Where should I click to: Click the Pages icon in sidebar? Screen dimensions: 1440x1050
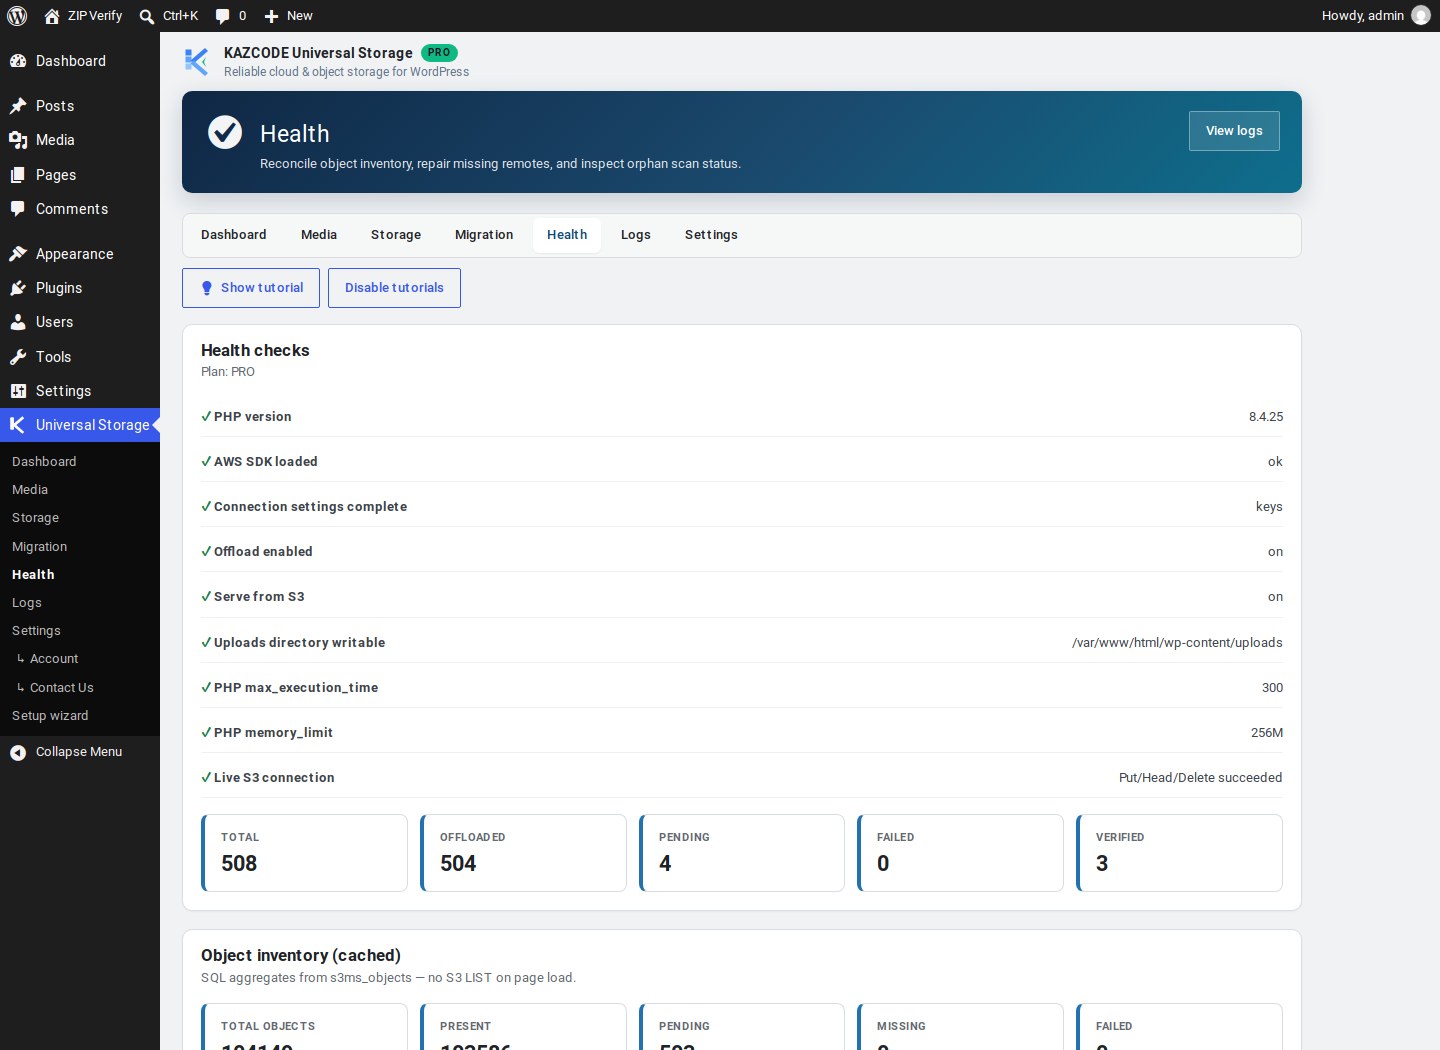[x=18, y=175]
